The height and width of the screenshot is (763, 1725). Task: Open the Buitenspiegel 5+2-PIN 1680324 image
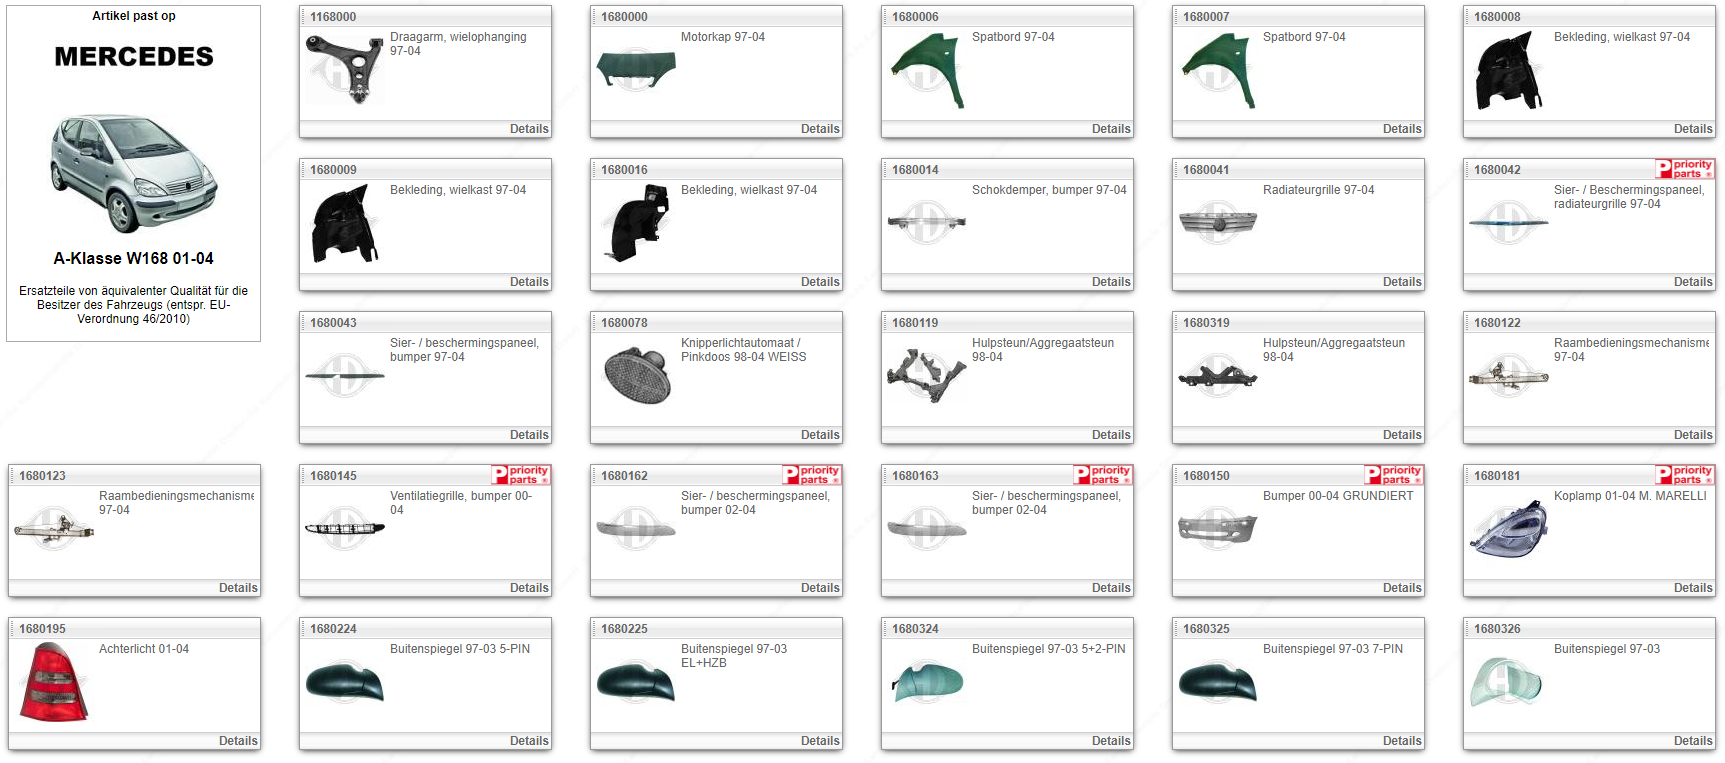pos(927,680)
